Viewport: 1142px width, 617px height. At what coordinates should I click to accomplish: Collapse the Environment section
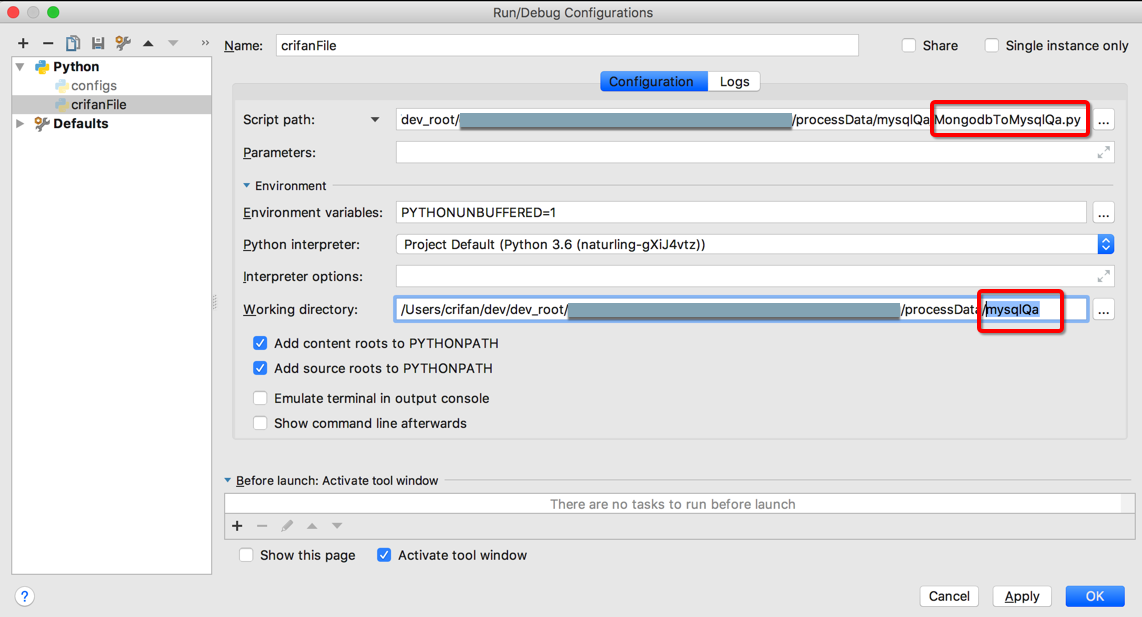[246, 186]
